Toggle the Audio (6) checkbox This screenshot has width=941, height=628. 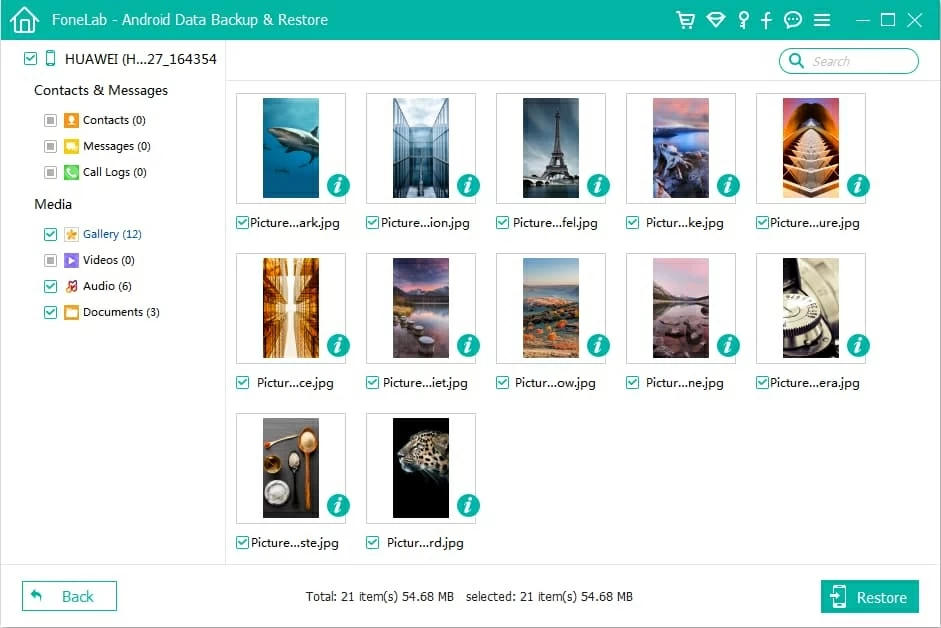pyautogui.click(x=50, y=286)
